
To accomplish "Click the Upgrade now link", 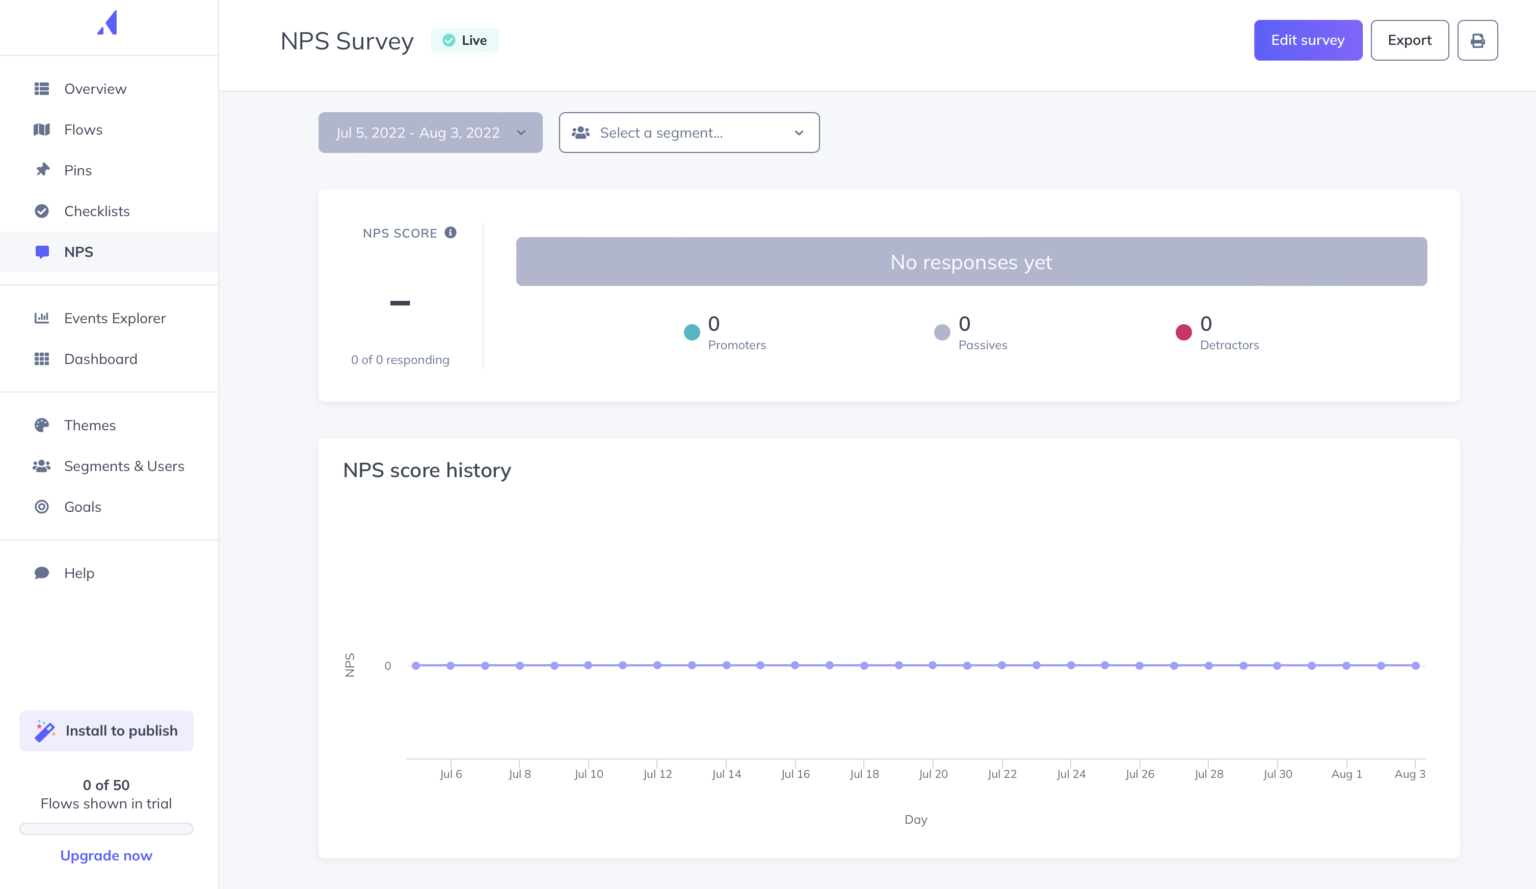I will click(x=106, y=855).
